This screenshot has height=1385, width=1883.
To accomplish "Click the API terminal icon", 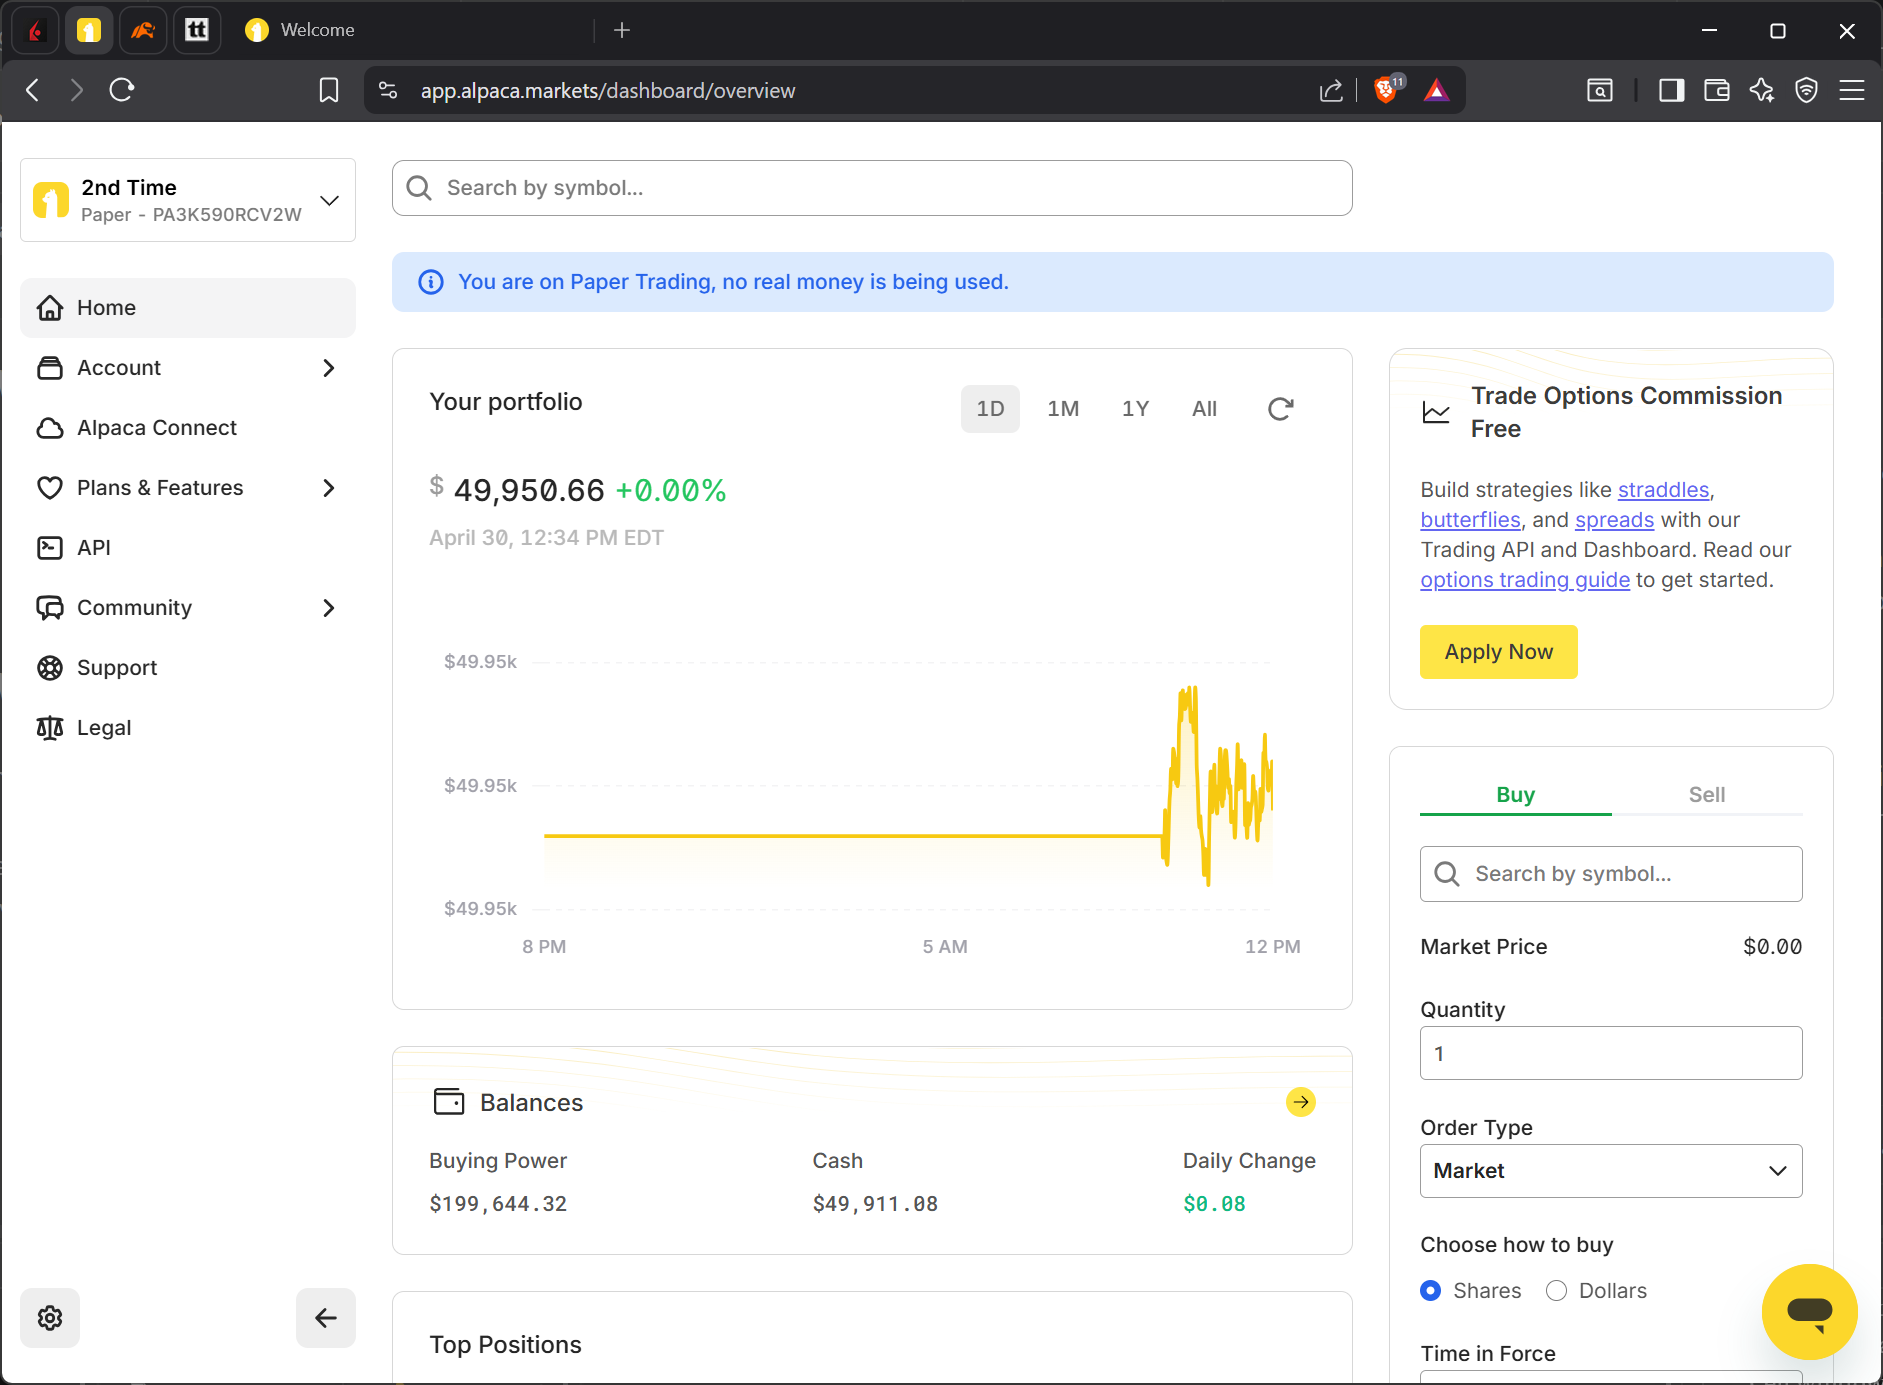I will (50, 548).
